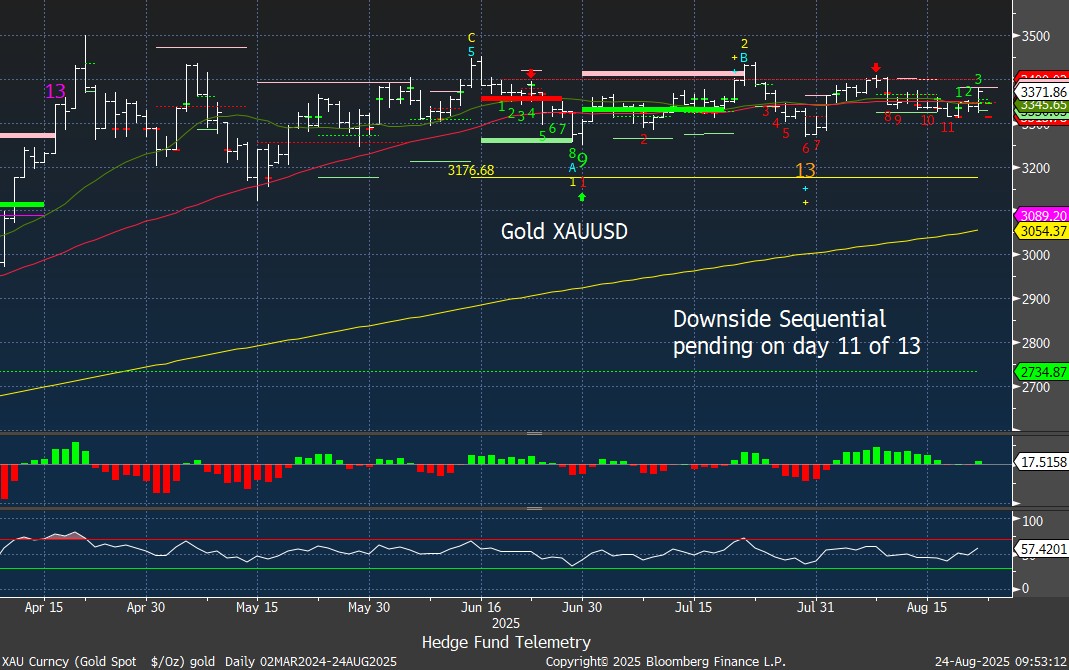Click the red down arrow in early August
The image size is (1069, 670).
(x=875, y=67)
